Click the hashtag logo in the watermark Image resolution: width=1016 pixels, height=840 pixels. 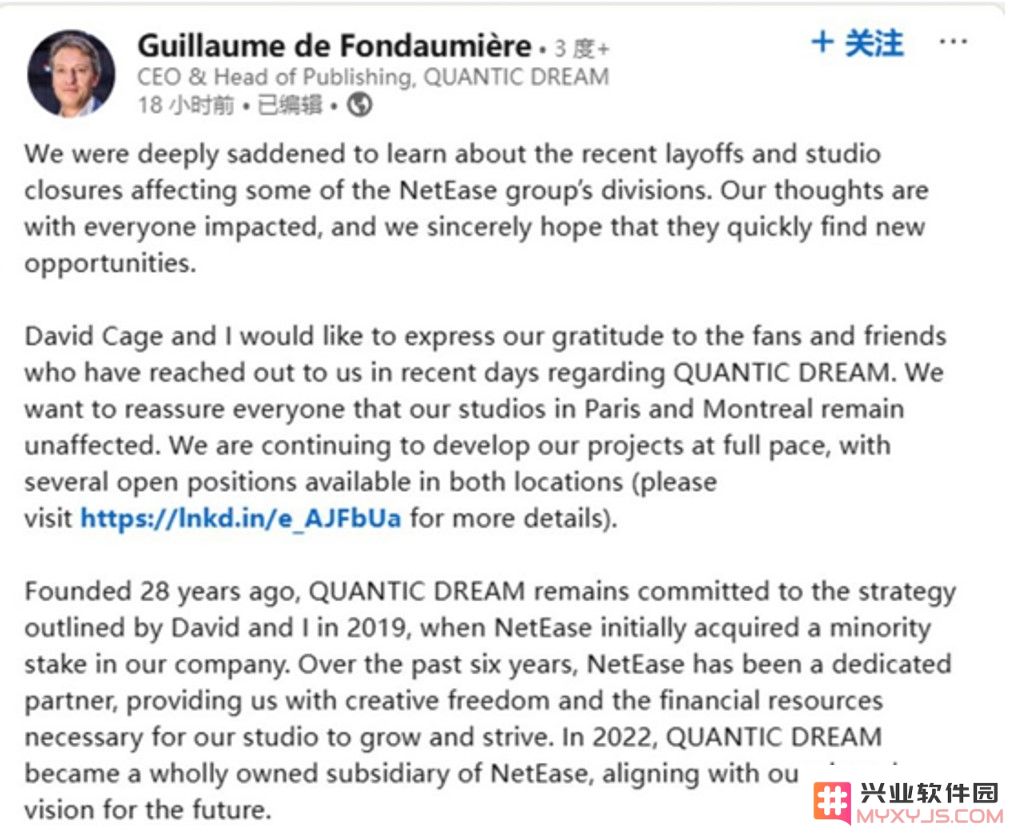tap(832, 802)
